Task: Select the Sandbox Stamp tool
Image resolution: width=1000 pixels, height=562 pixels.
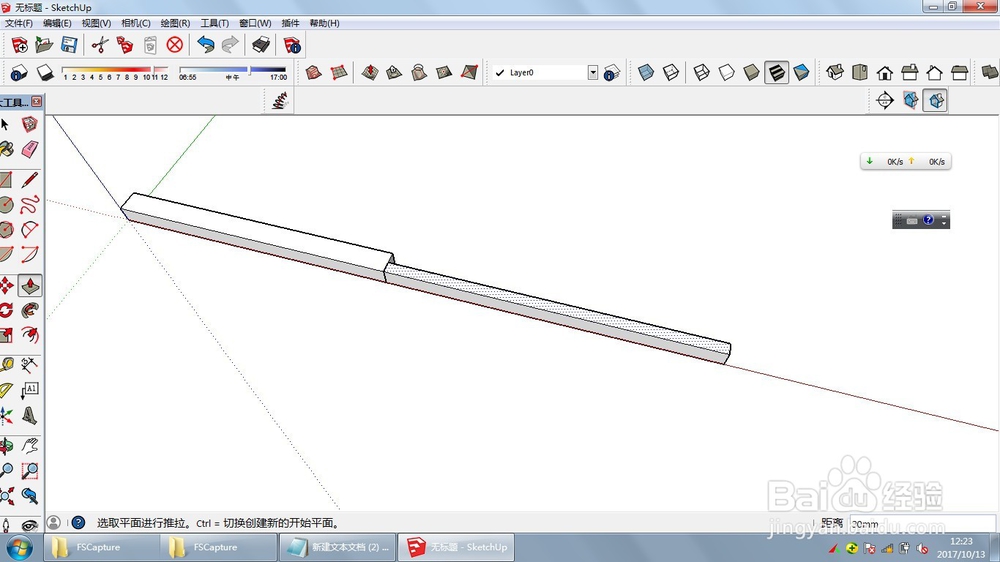Action: pyautogui.click(x=394, y=73)
